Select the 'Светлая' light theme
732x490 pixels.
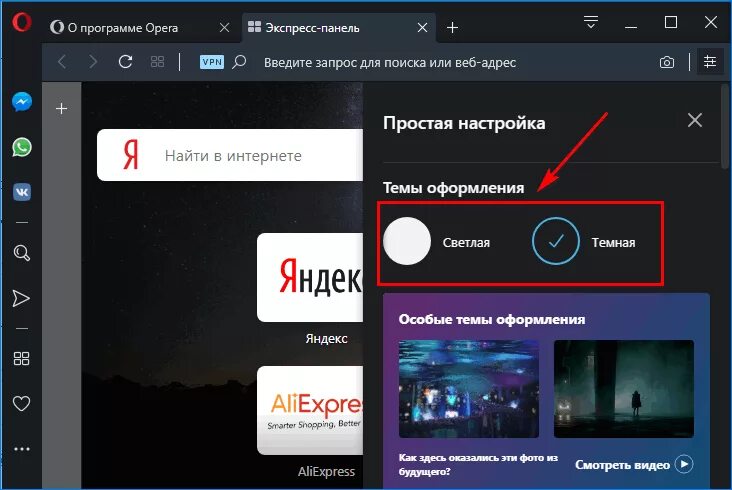407,241
